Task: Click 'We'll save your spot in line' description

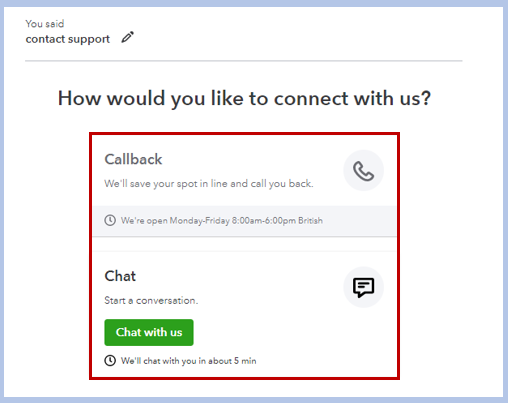Action: click(209, 184)
